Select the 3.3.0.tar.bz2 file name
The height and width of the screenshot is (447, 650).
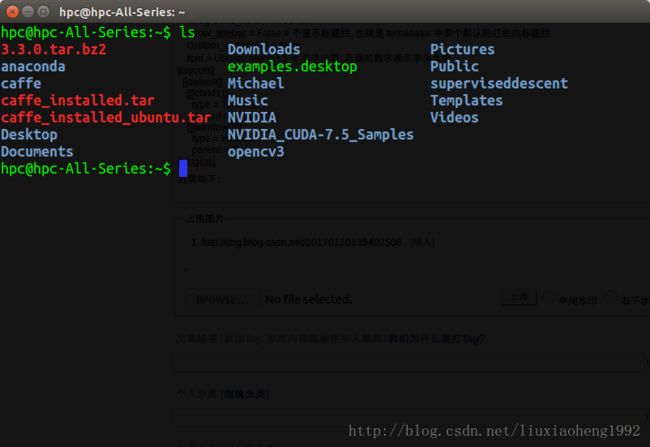[x=53, y=49]
